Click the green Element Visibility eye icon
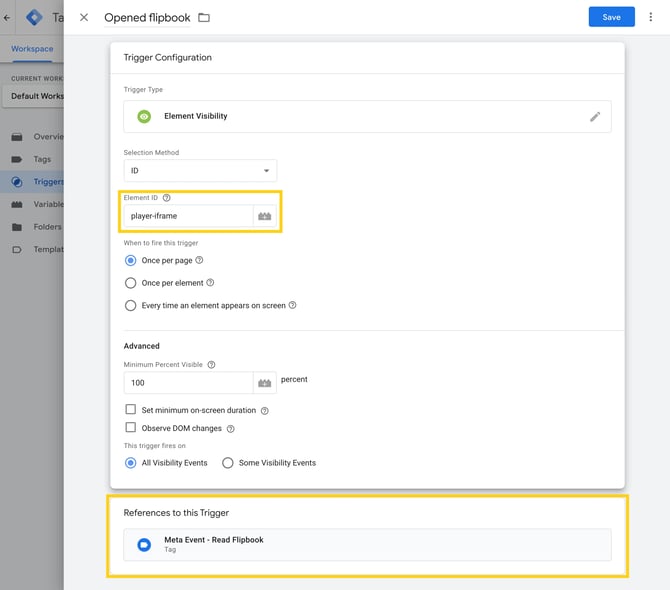 144,116
